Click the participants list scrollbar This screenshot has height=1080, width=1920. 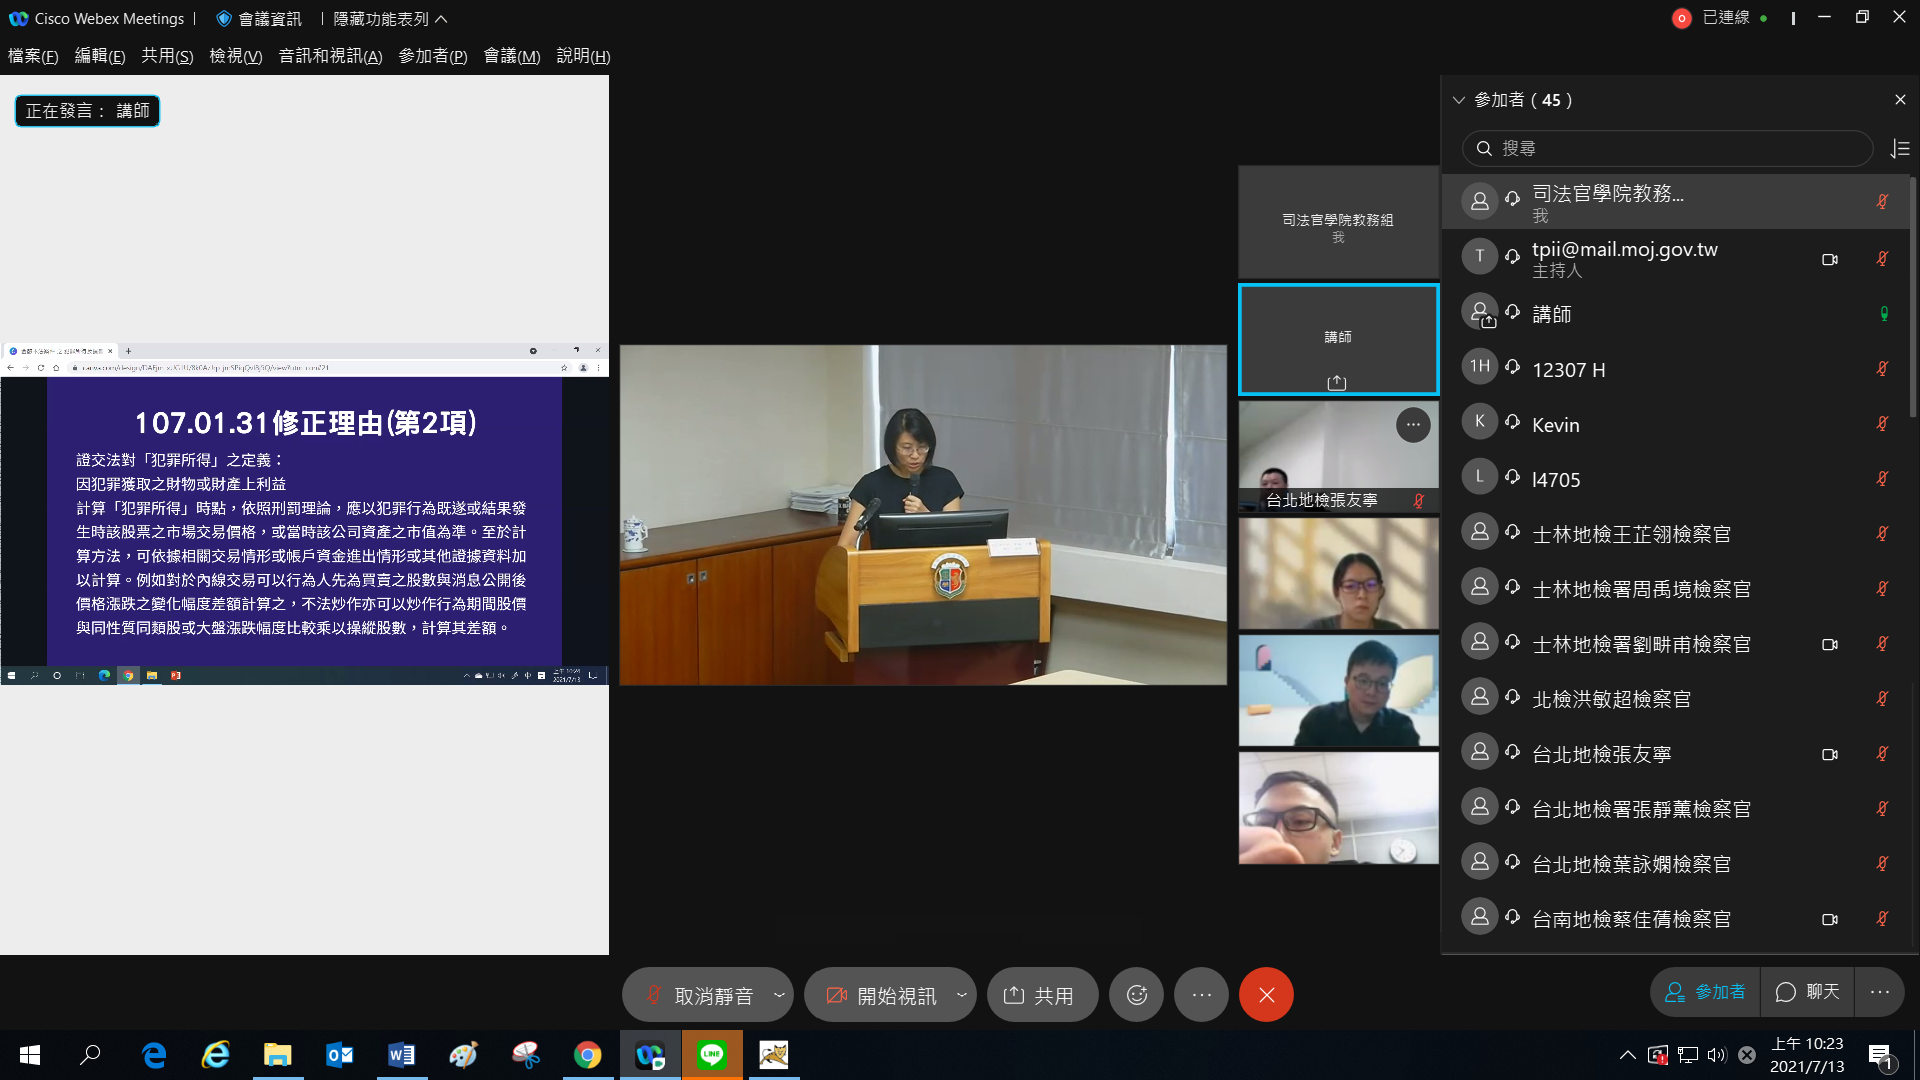[1913, 297]
